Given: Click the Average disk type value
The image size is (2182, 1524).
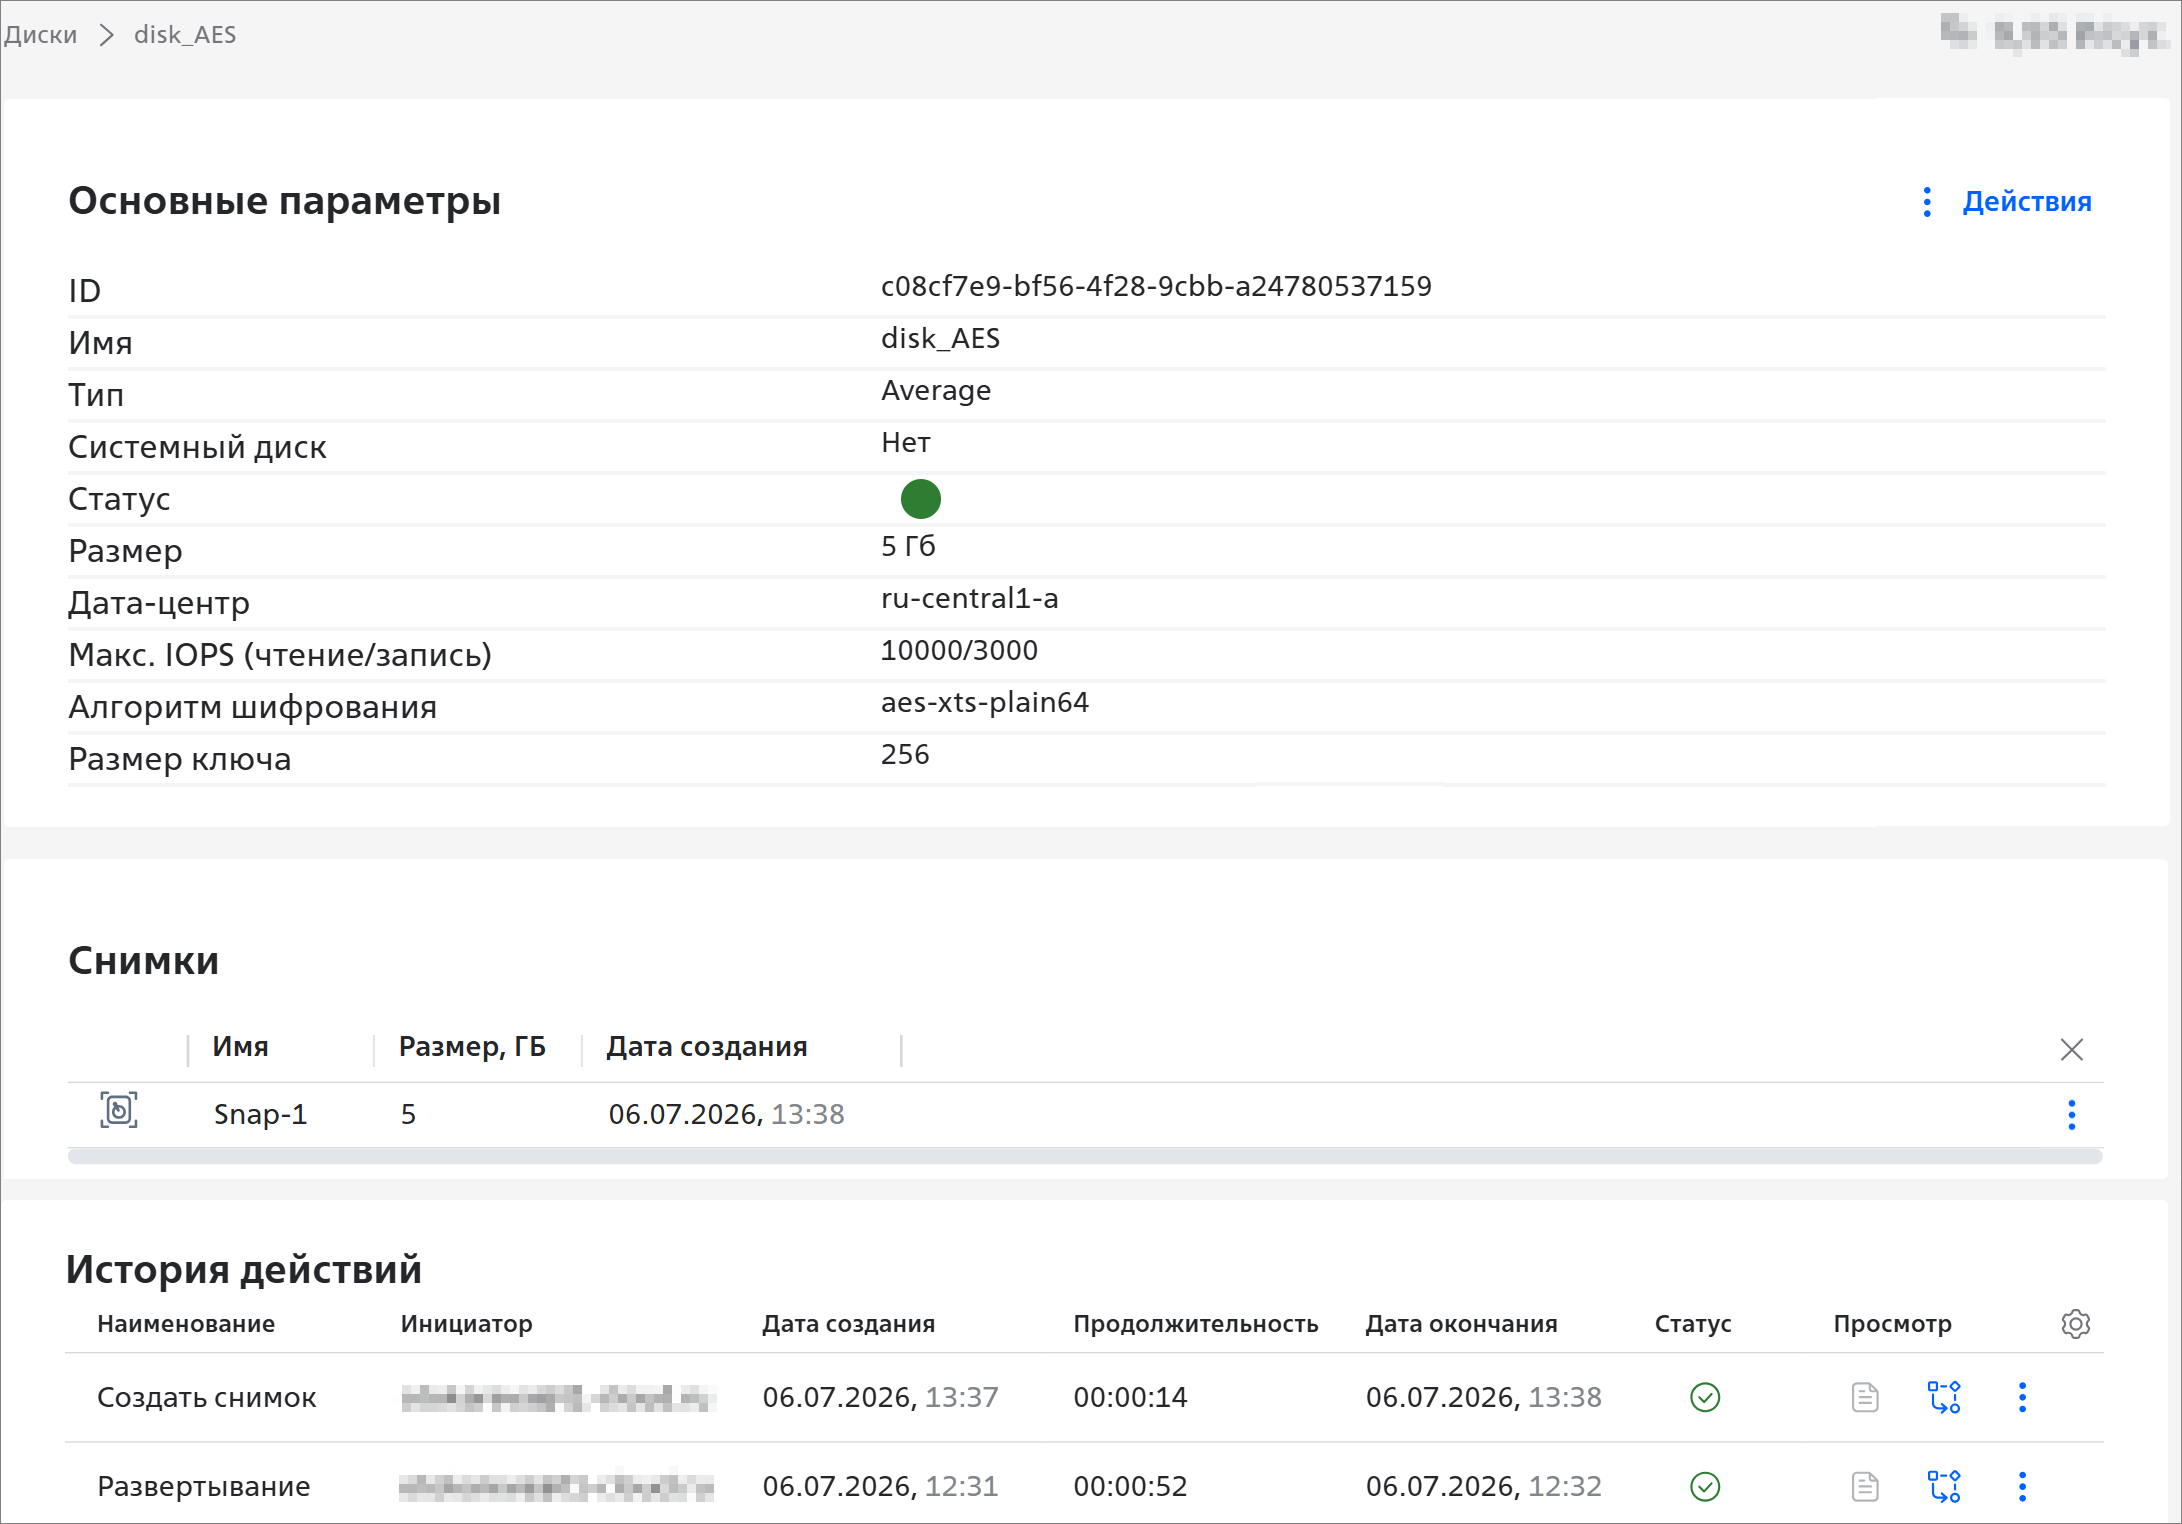Looking at the screenshot, I should pyautogui.click(x=936, y=391).
